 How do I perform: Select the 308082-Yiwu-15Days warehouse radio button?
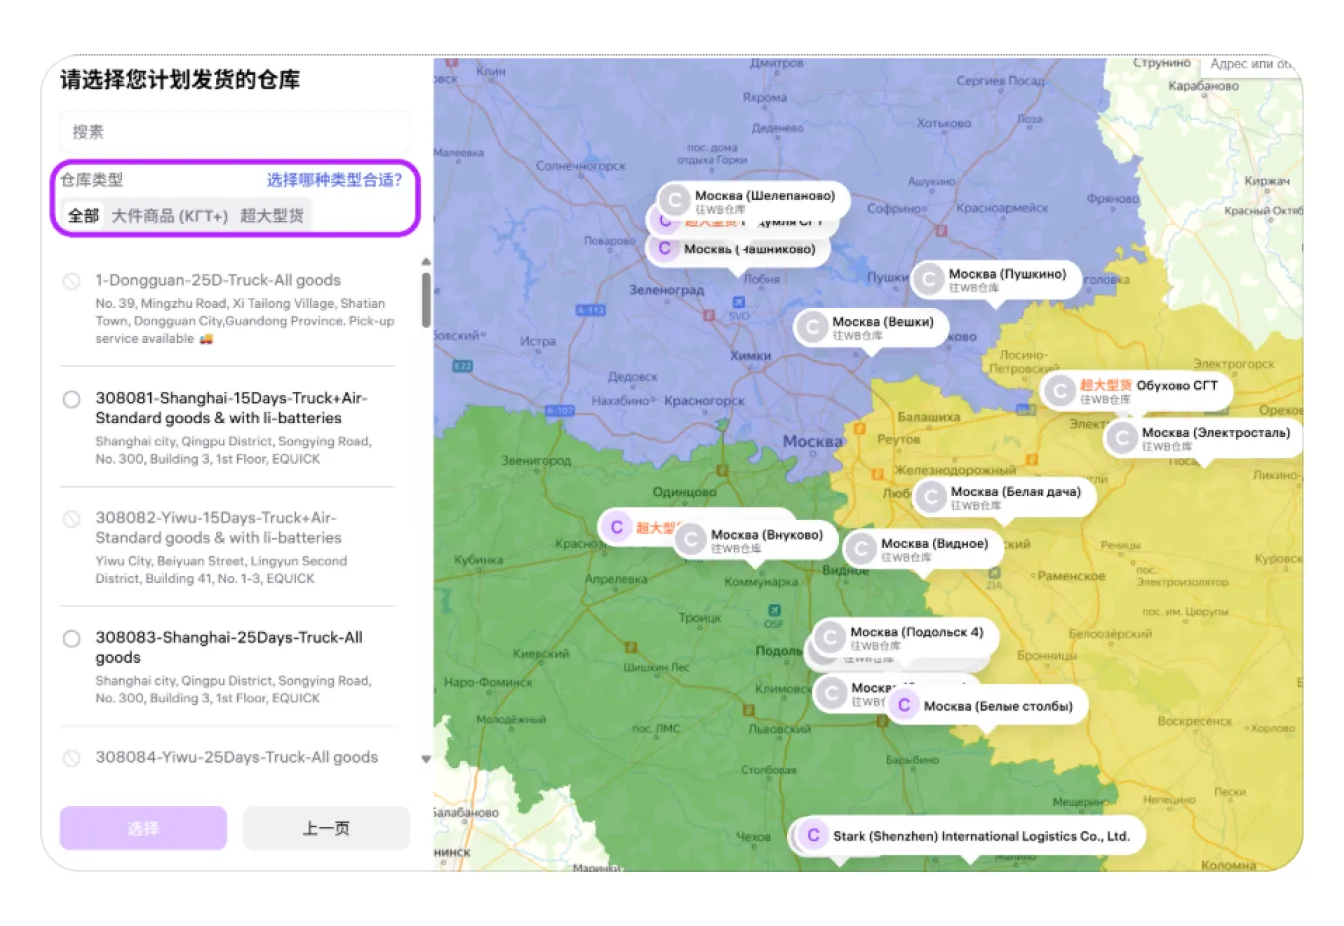click(x=72, y=519)
